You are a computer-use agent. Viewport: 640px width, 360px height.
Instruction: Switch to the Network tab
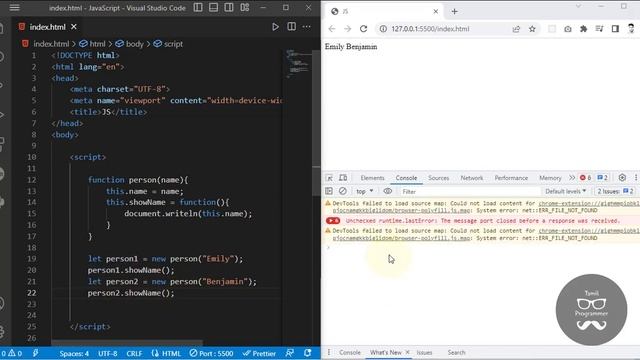(472, 178)
